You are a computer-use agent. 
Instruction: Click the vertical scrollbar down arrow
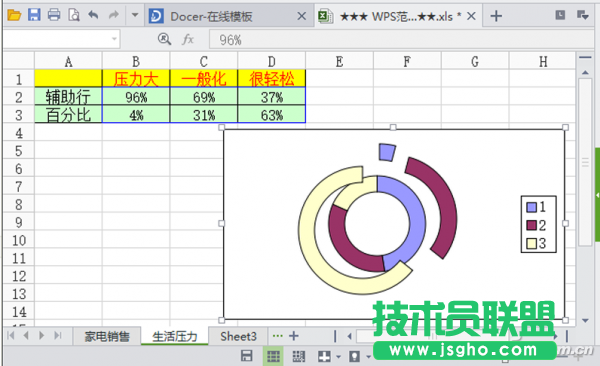585,320
